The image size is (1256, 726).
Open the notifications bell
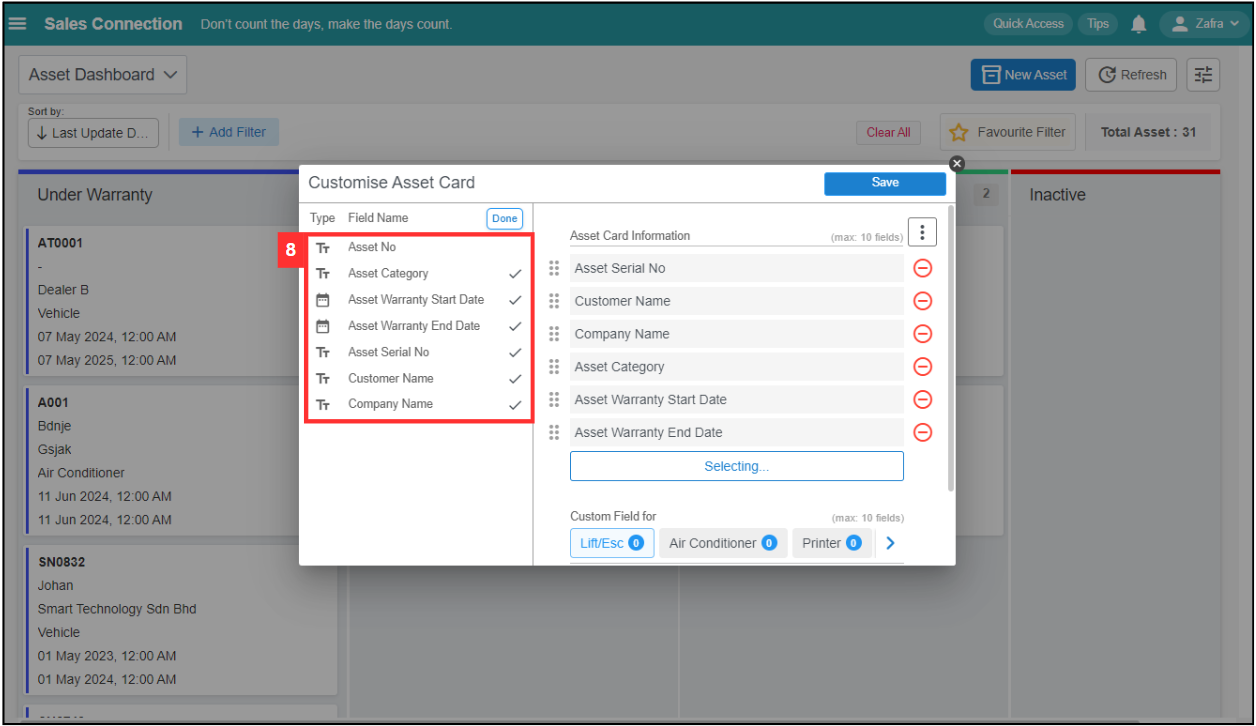coord(1138,24)
